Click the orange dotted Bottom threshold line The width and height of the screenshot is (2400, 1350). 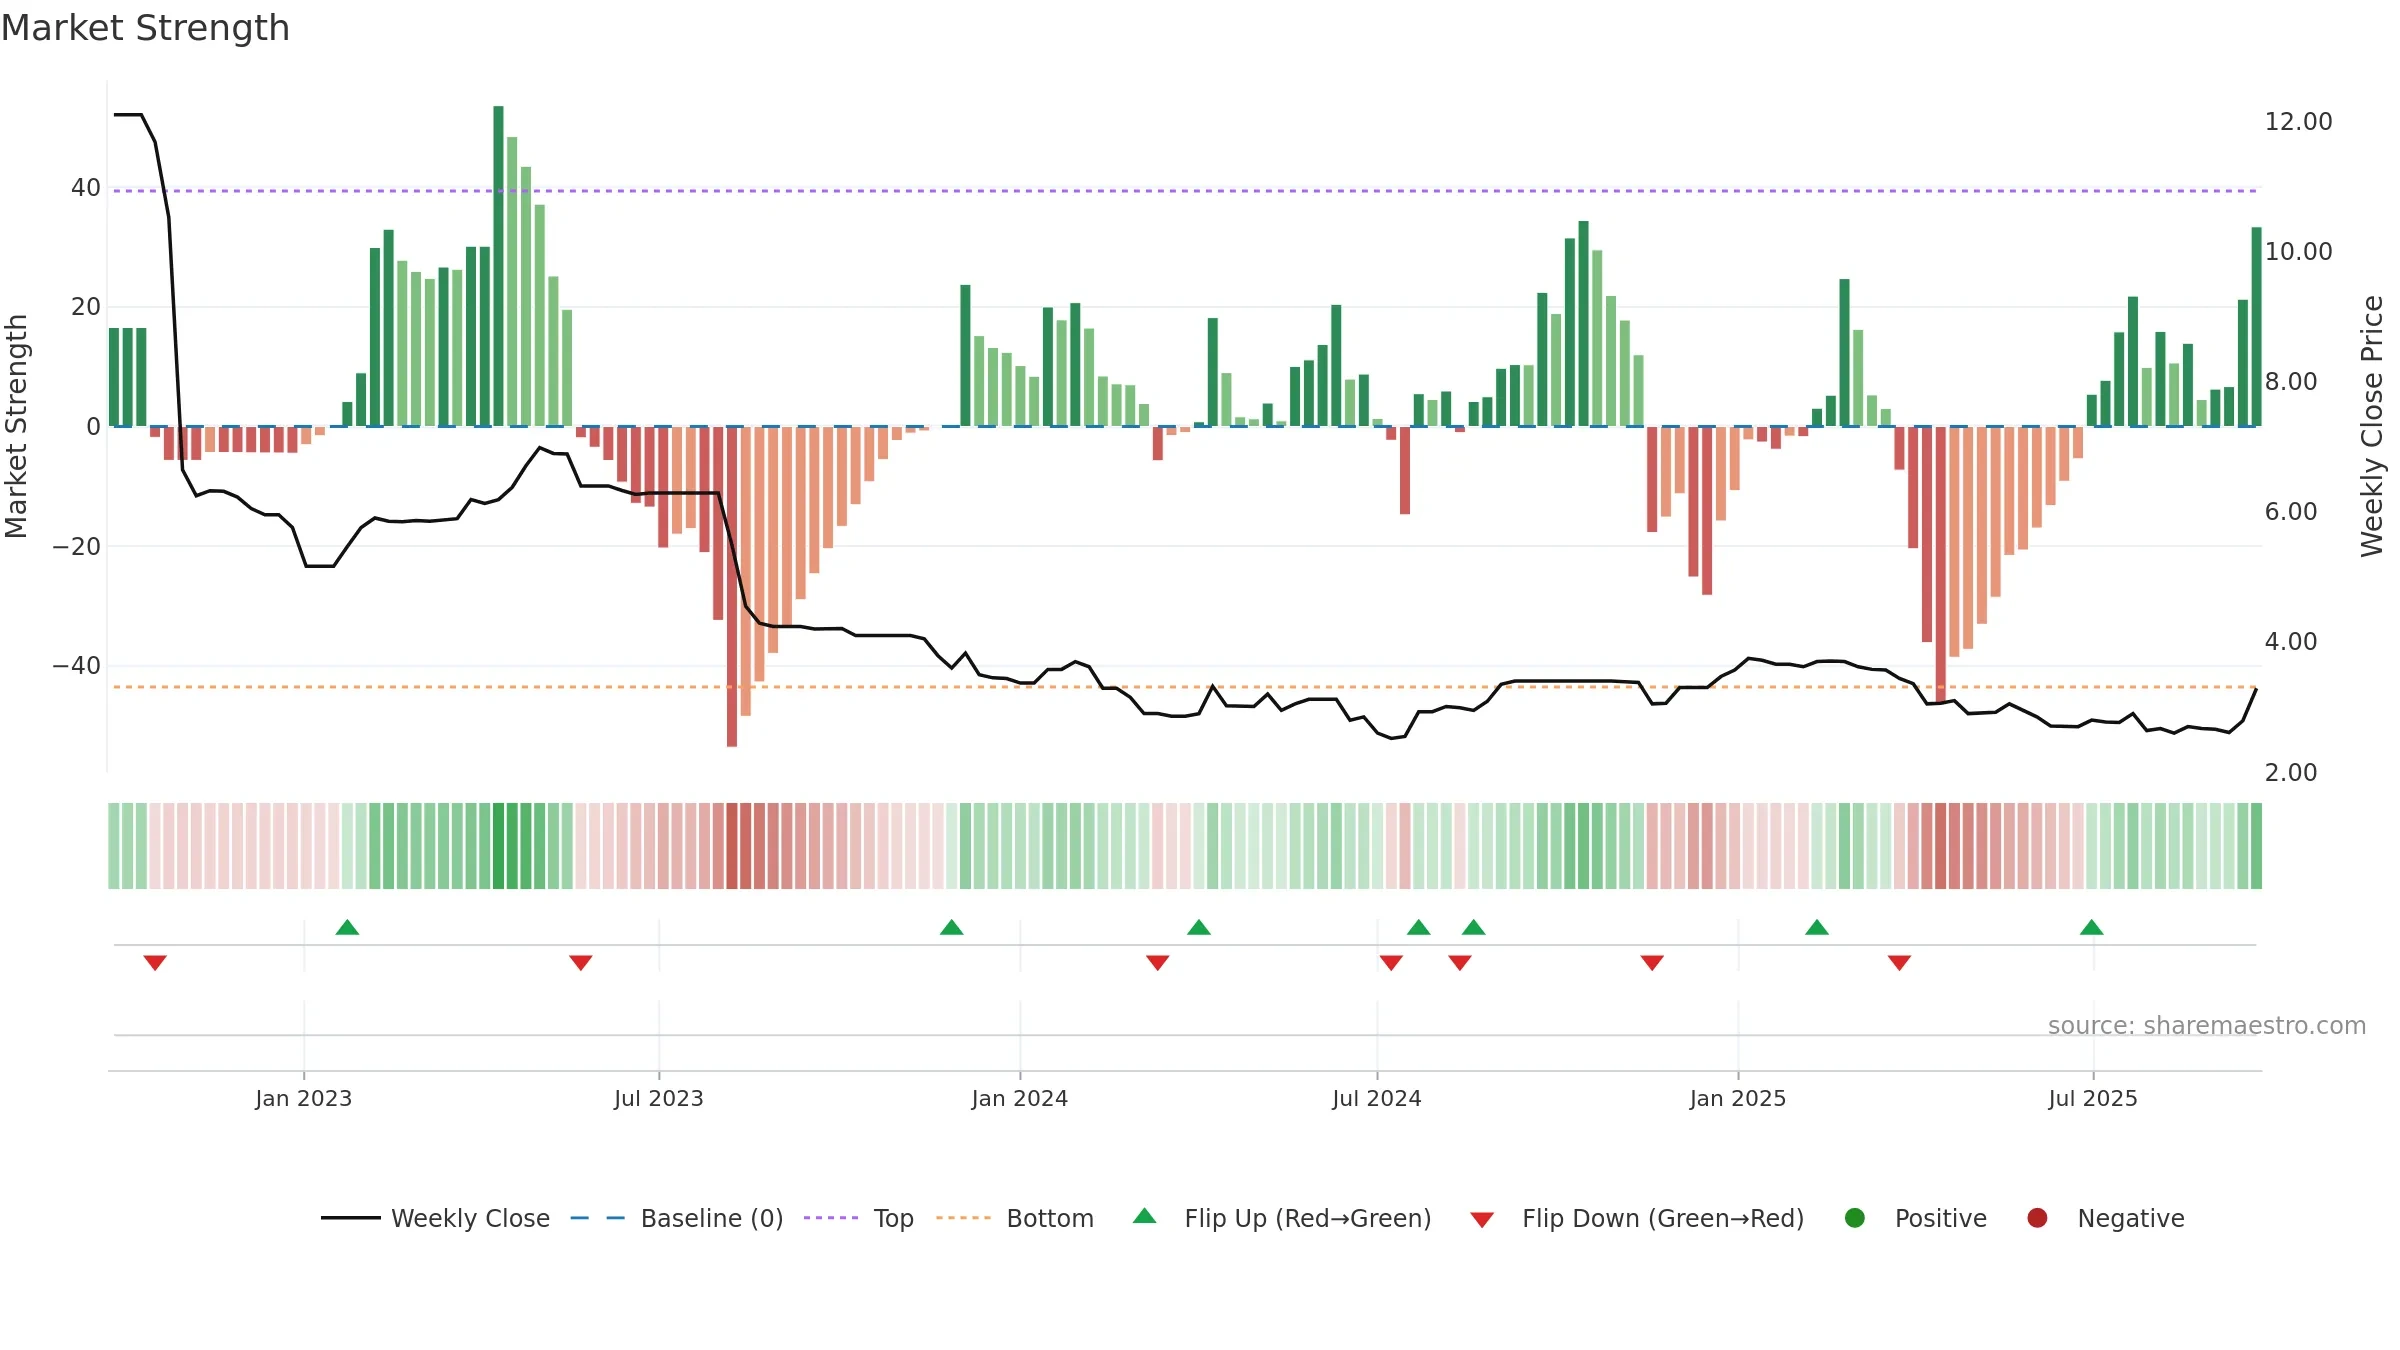(x=1185, y=687)
